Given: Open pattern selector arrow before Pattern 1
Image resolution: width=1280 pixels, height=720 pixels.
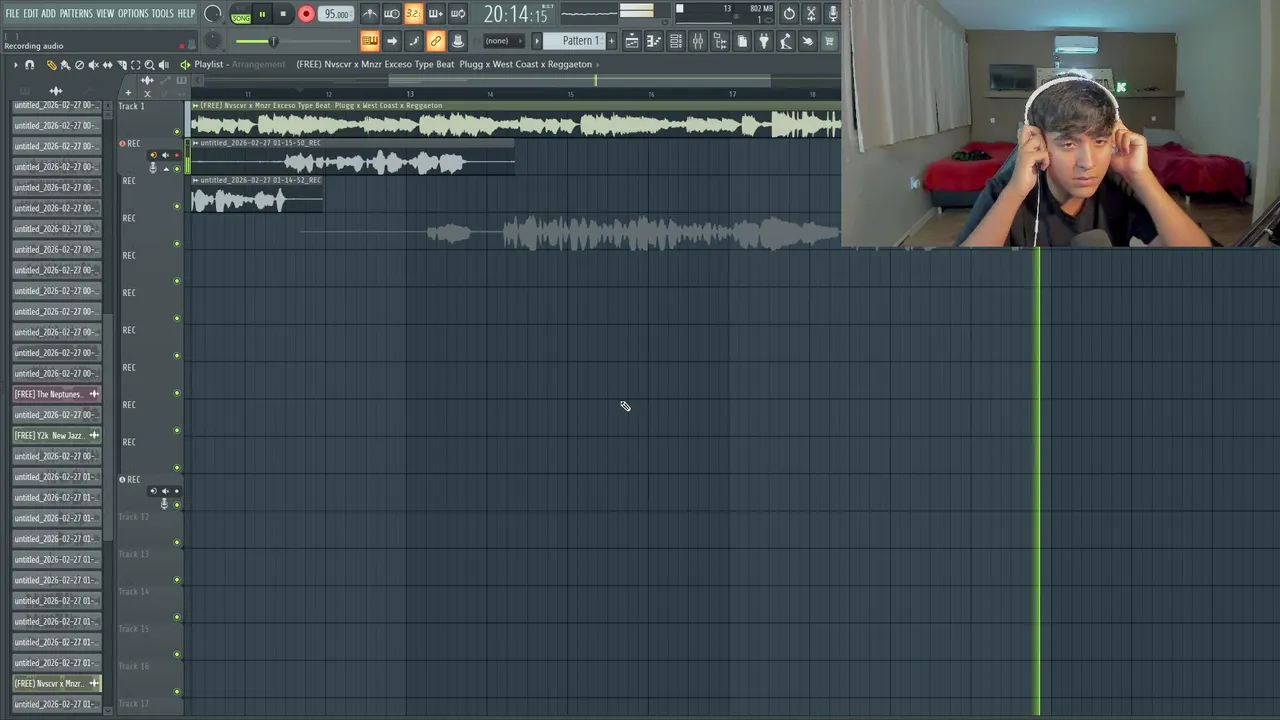Looking at the screenshot, I should pyautogui.click(x=536, y=41).
